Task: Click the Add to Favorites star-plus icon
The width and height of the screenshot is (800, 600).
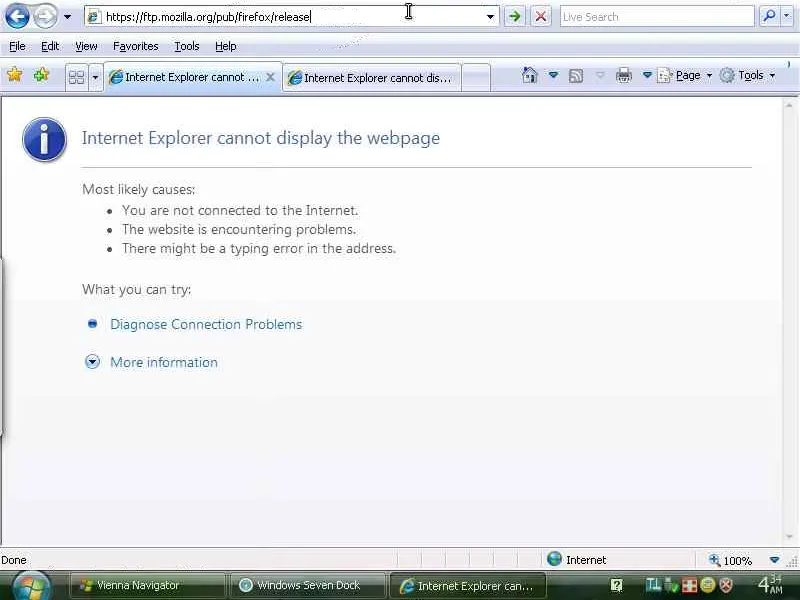Action: (x=41, y=75)
